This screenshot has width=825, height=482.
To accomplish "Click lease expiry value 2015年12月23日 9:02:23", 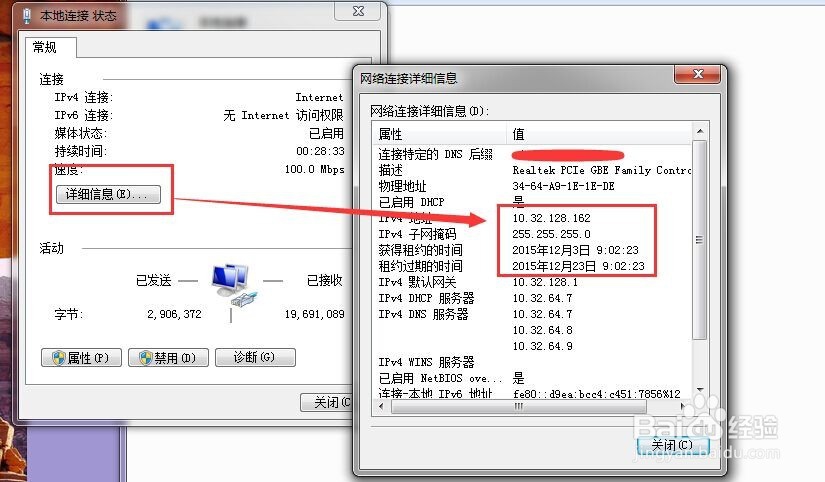I will [x=578, y=266].
